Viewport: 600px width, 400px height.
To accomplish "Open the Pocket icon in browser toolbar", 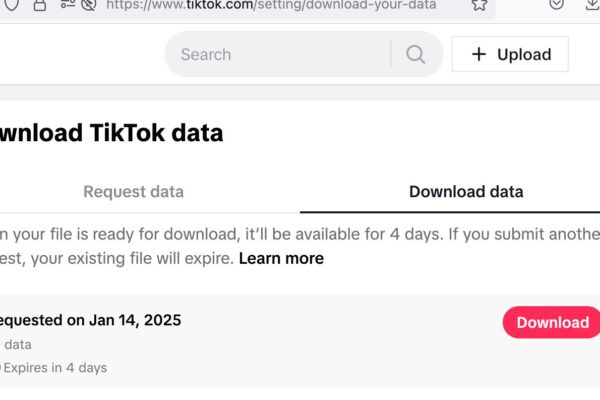I will pos(558,4).
